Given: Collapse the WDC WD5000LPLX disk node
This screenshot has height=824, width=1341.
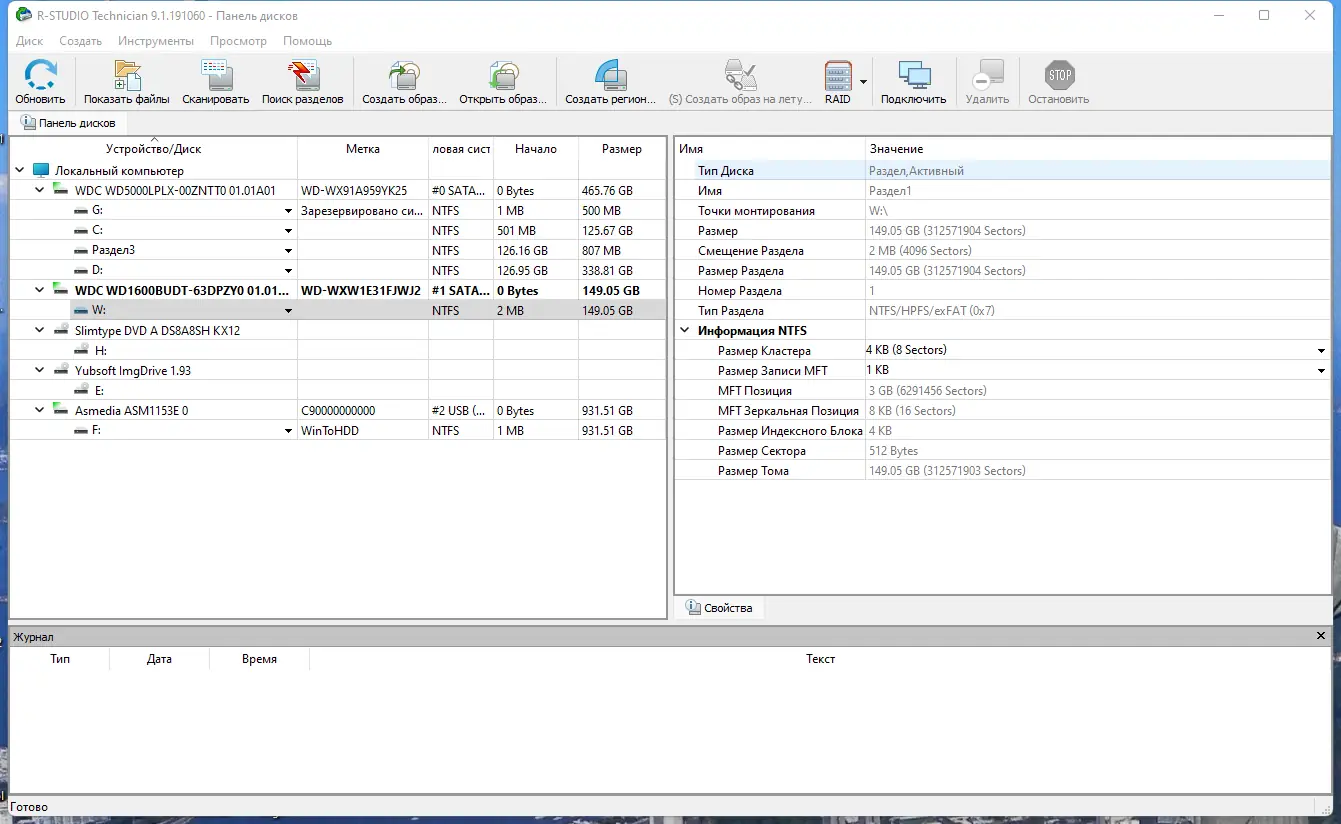Looking at the screenshot, I should click(40, 190).
